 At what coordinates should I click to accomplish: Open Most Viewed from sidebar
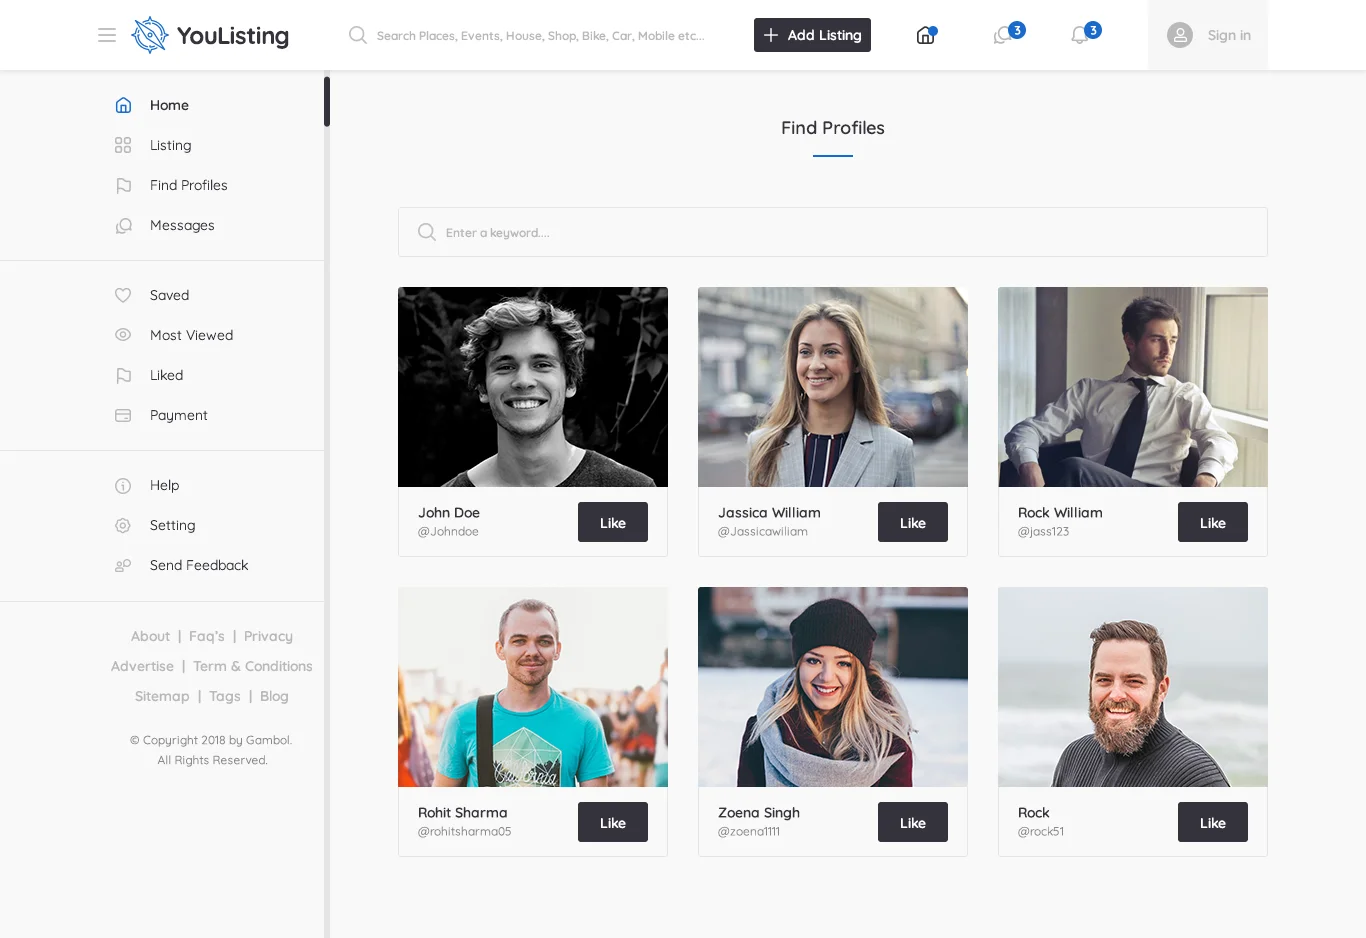point(191,335)
